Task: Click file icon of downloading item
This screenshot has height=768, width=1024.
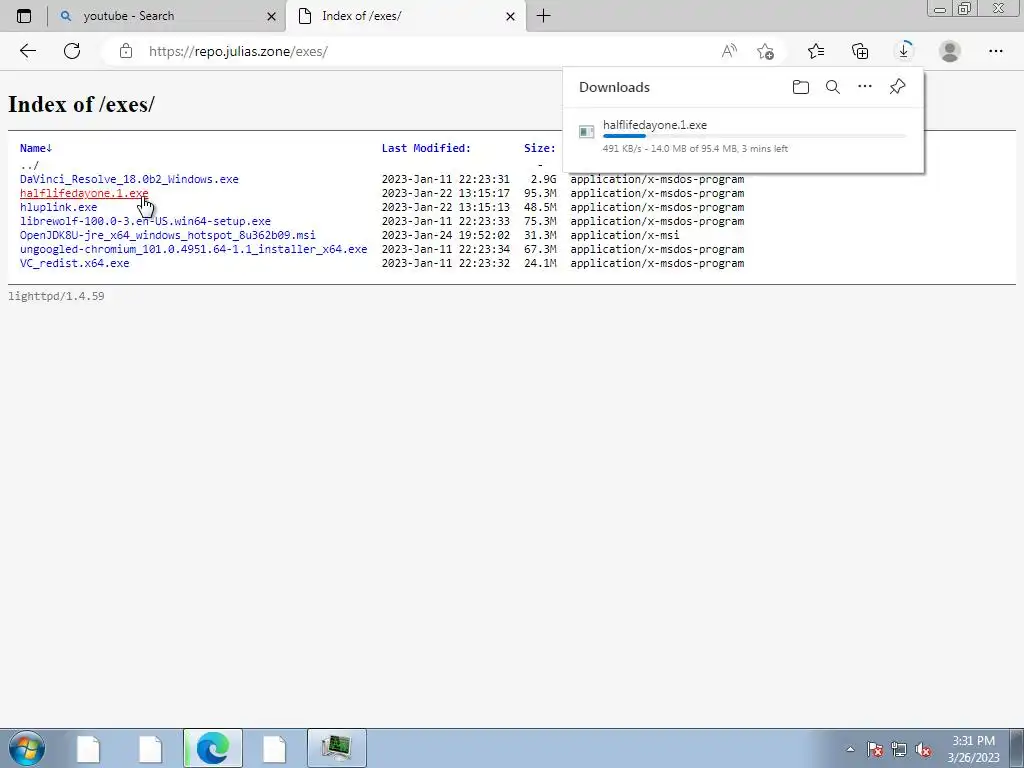Action: coord(586,132)
